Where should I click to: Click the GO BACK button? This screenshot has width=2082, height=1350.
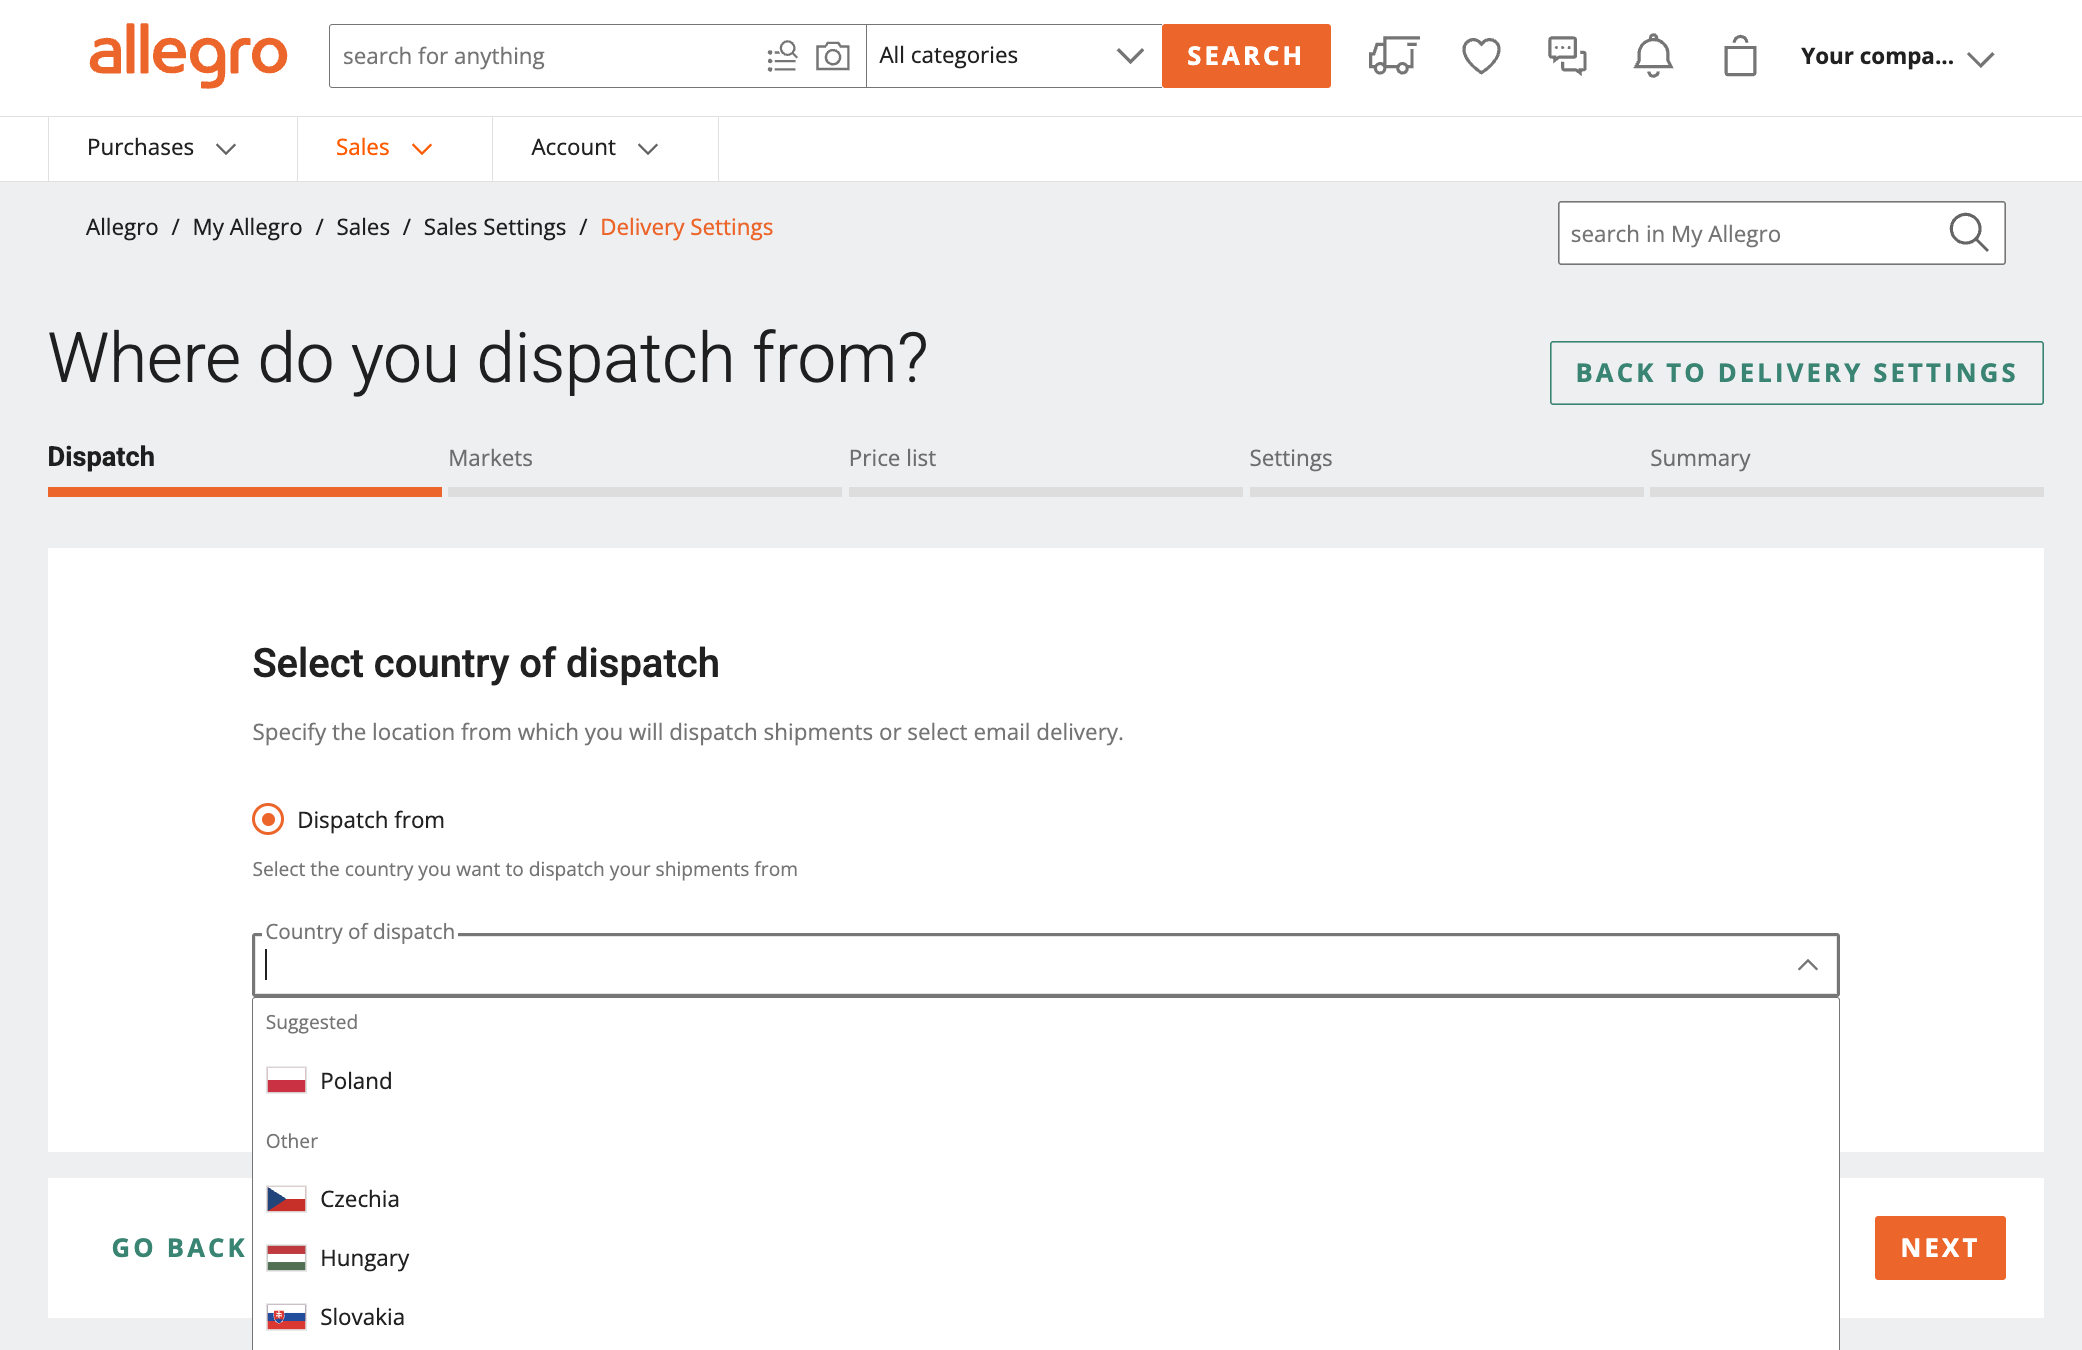(179, 1248)
